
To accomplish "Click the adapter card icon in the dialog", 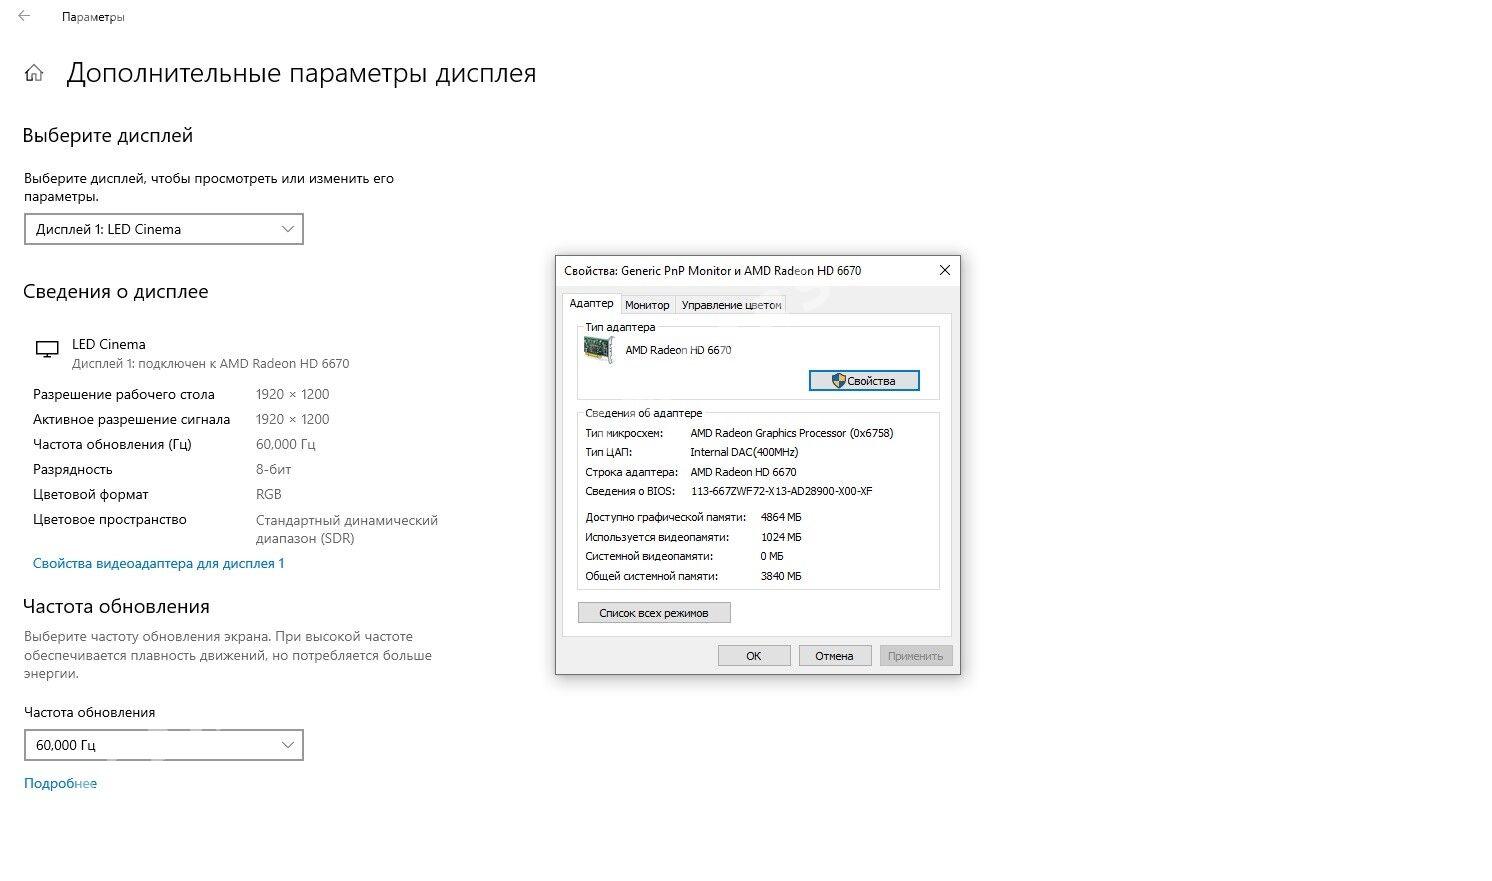I will [598, 349].
